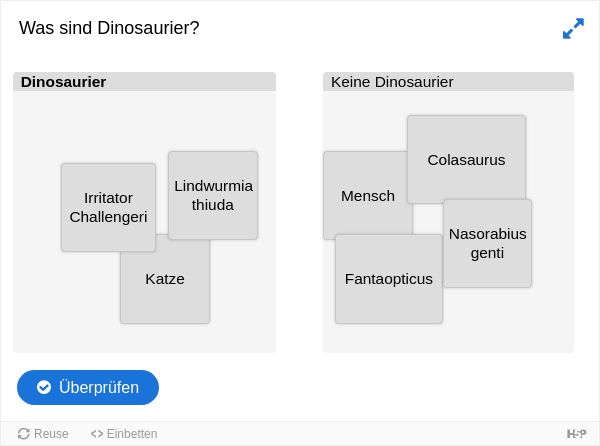Viewport: 600px width, 446px height.
Task: Click the checkmark icon on Überprüfen
Action: click(44, 387)
